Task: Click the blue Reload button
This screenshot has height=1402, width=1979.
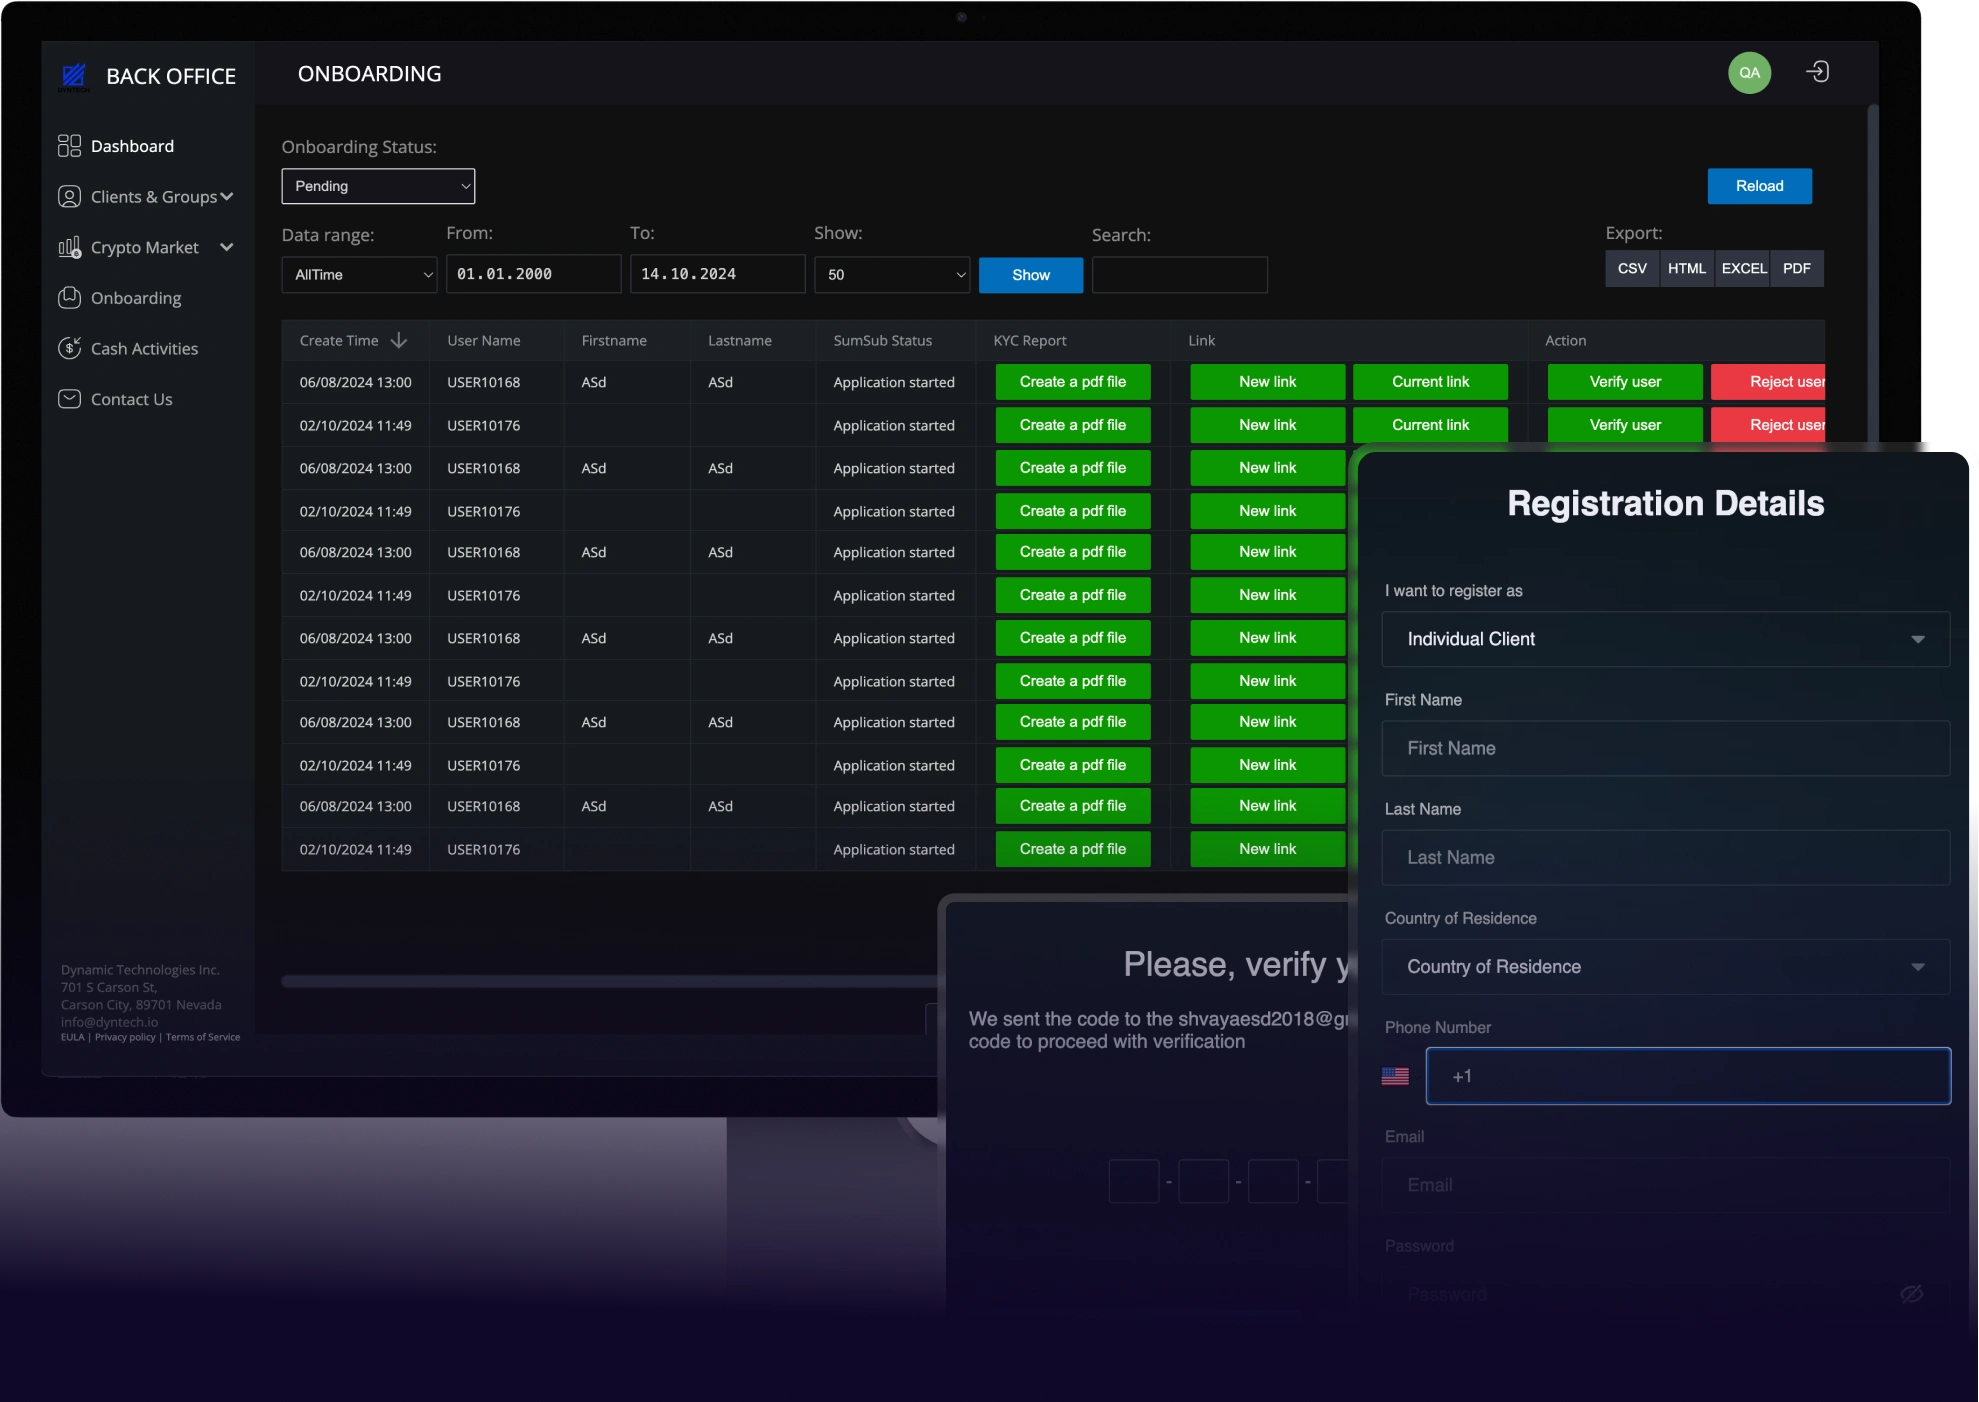Action: click(1759, 186)
